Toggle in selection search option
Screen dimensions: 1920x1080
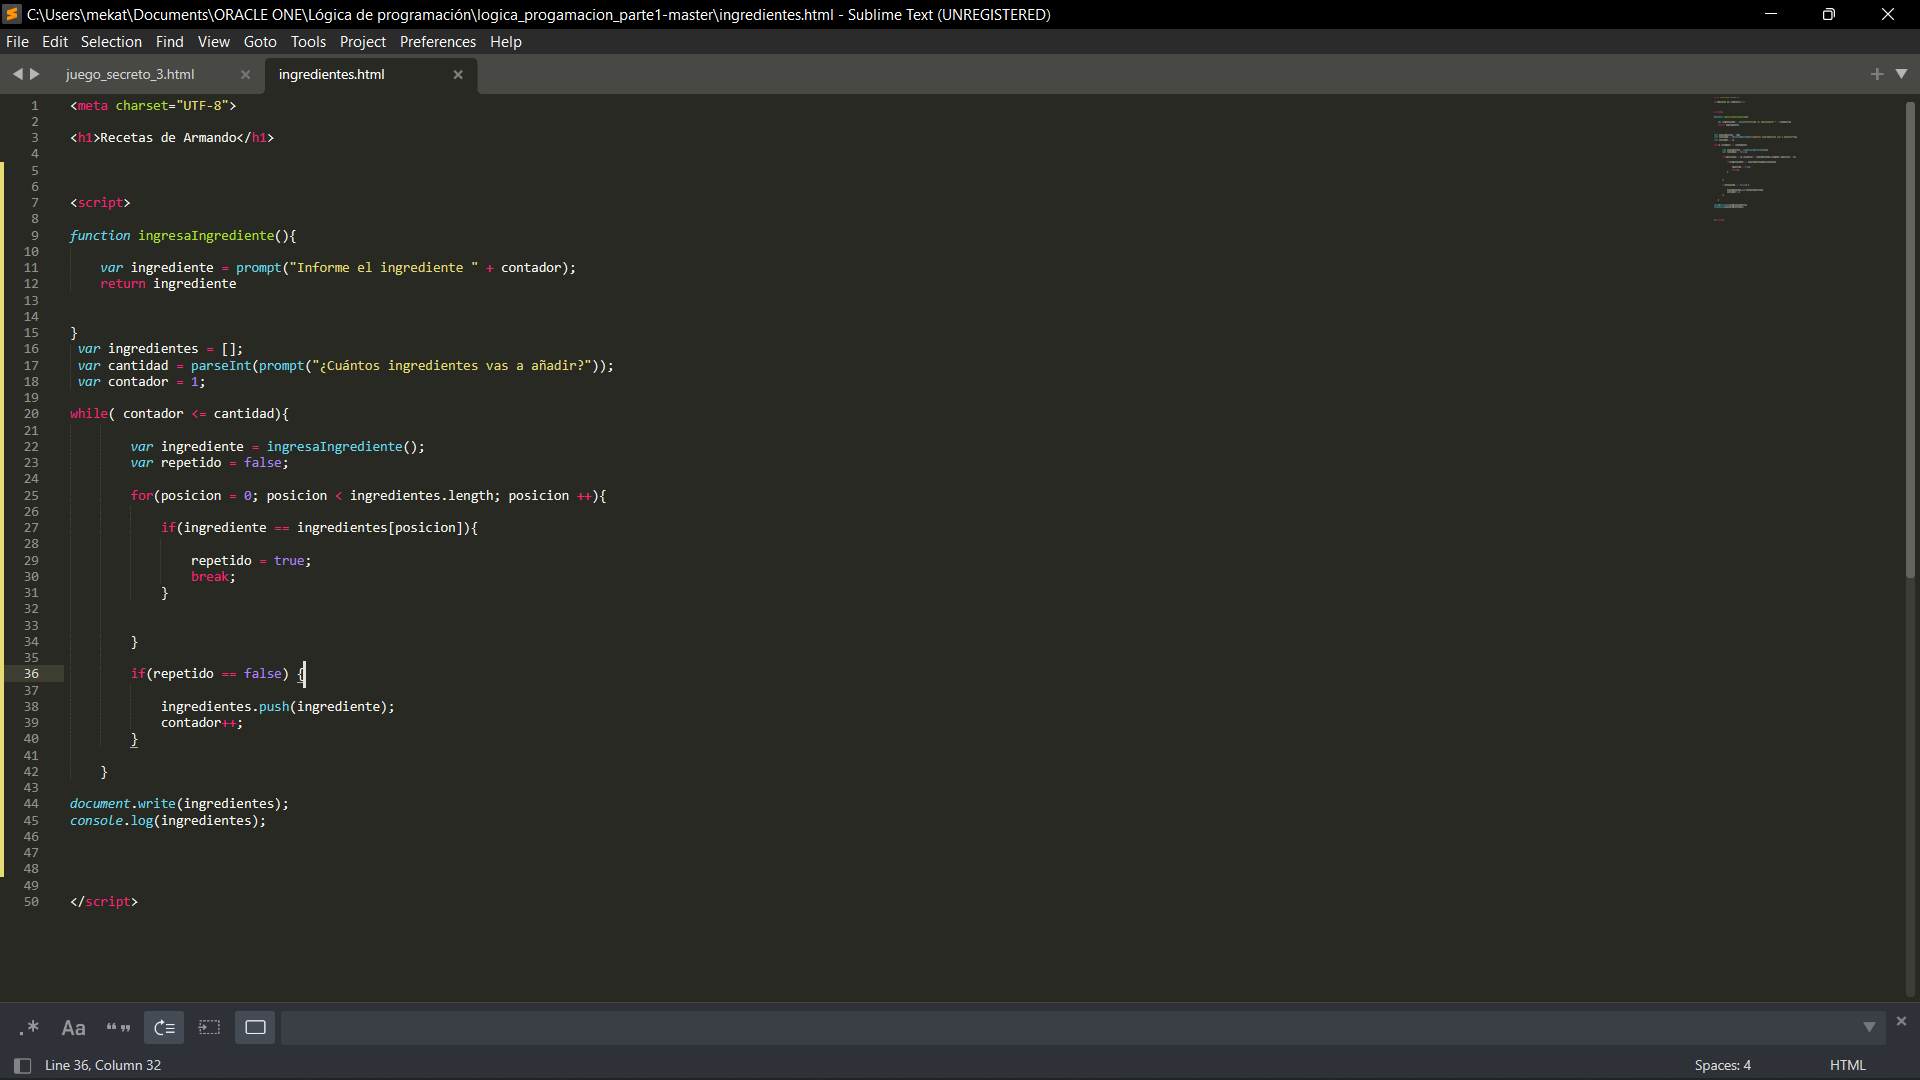click(x=209, y=1028)
